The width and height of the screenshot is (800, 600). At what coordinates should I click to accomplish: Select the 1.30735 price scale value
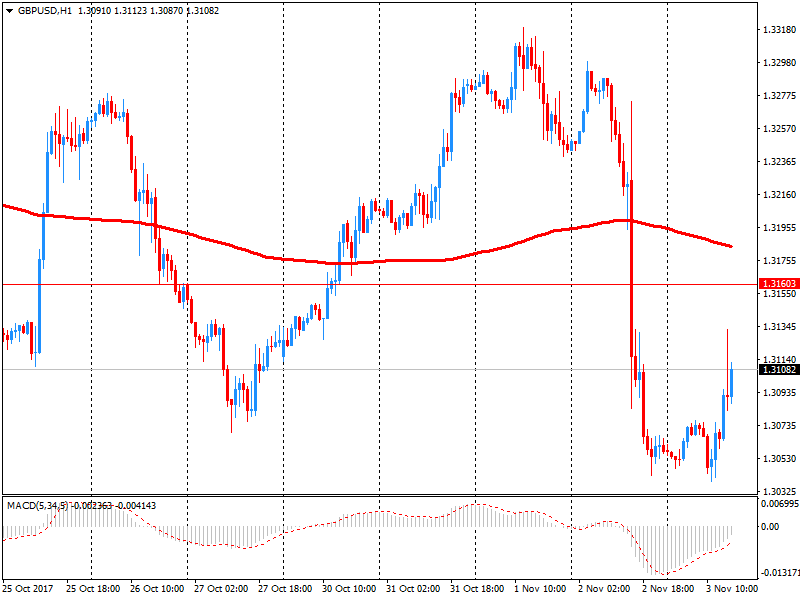pos(779,426)
